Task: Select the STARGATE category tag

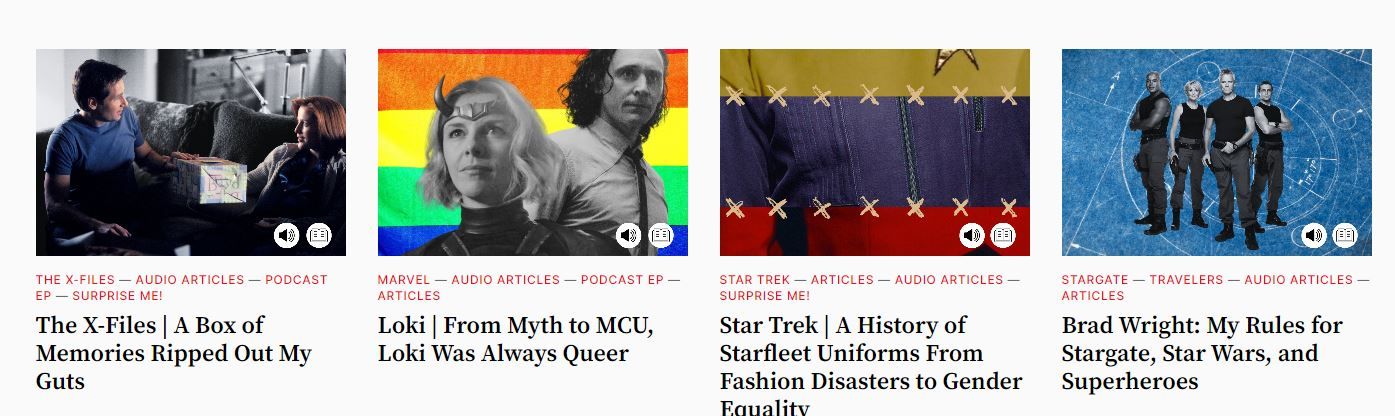Action: (x=1095, y=280)
